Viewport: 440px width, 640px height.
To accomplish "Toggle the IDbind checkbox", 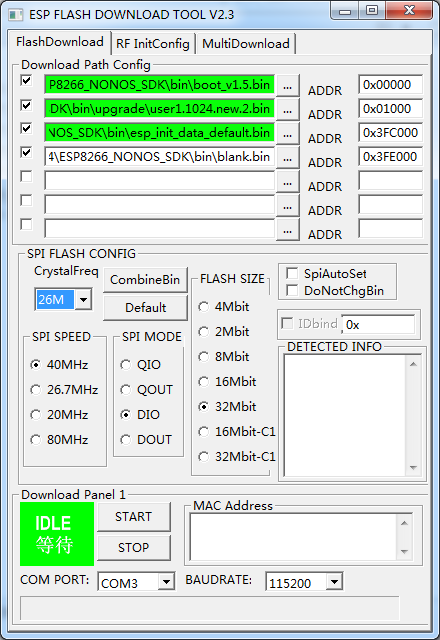I will 287,324.
